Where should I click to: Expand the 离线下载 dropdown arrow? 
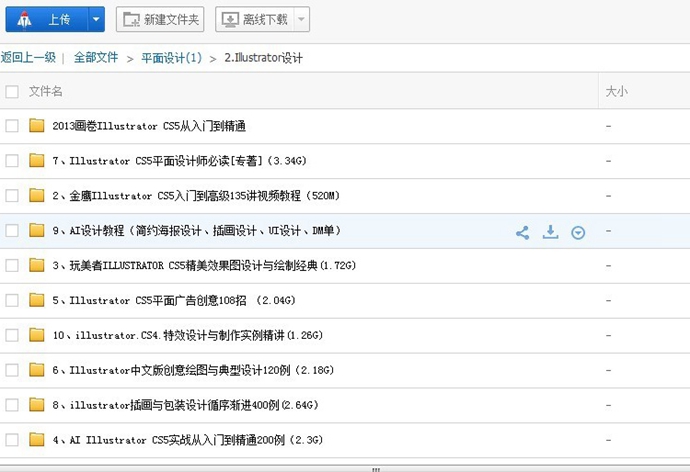click(x=302, y=19)
